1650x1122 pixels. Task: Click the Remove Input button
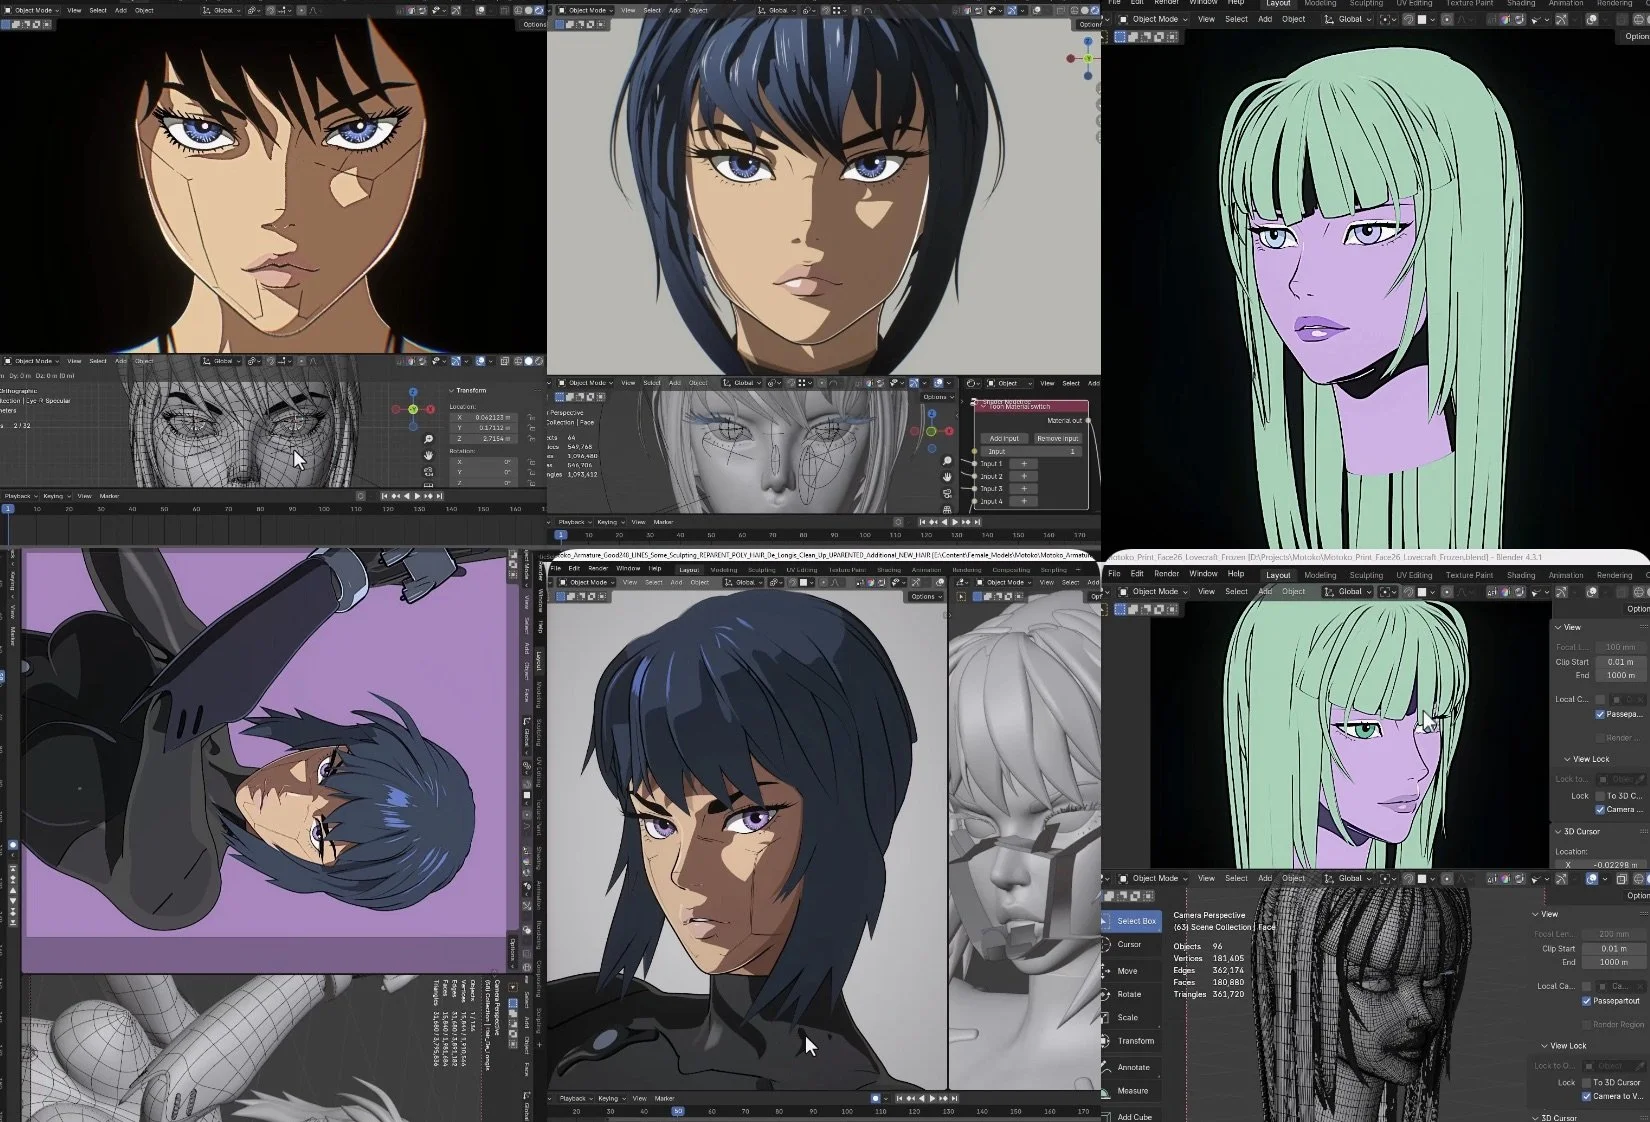(1057, 439)
